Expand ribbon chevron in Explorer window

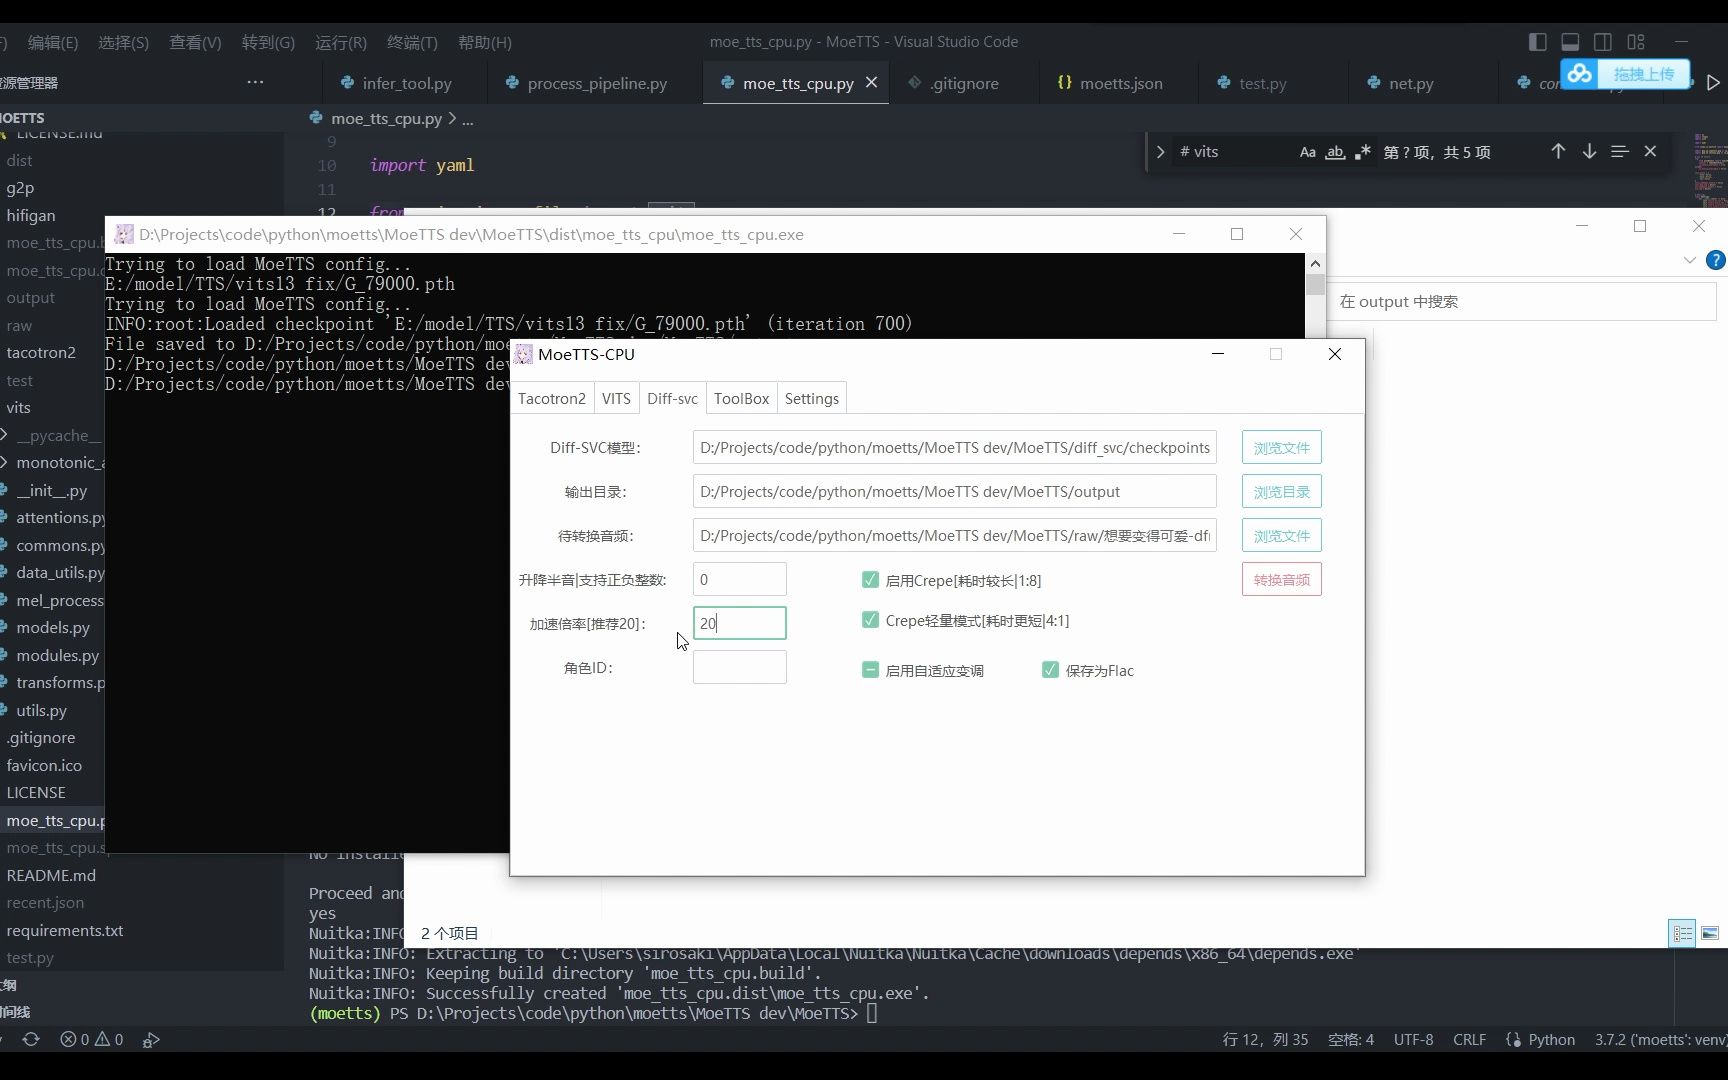click(1689, 260)
